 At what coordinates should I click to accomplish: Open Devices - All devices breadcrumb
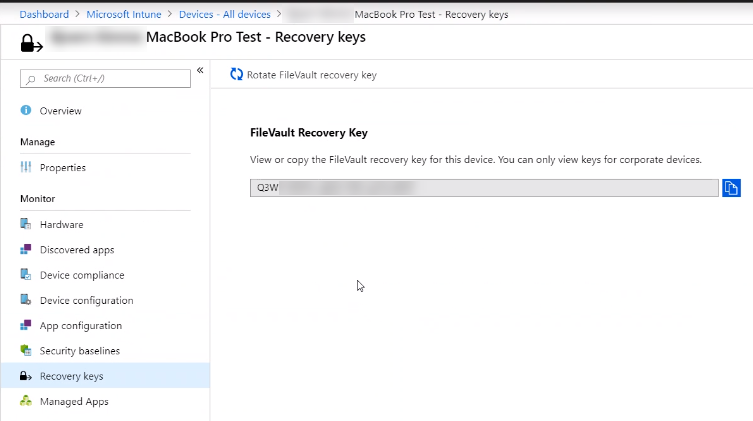click(x=224, y=14)
